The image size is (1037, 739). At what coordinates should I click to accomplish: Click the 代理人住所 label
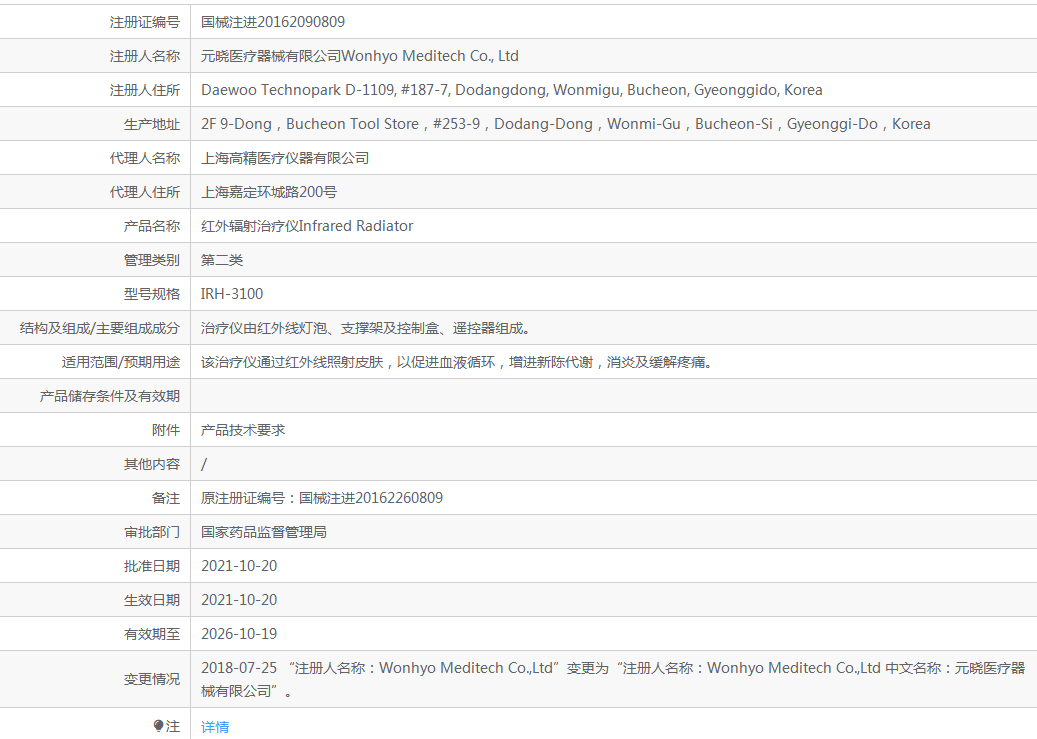click(x=145, y=193)
